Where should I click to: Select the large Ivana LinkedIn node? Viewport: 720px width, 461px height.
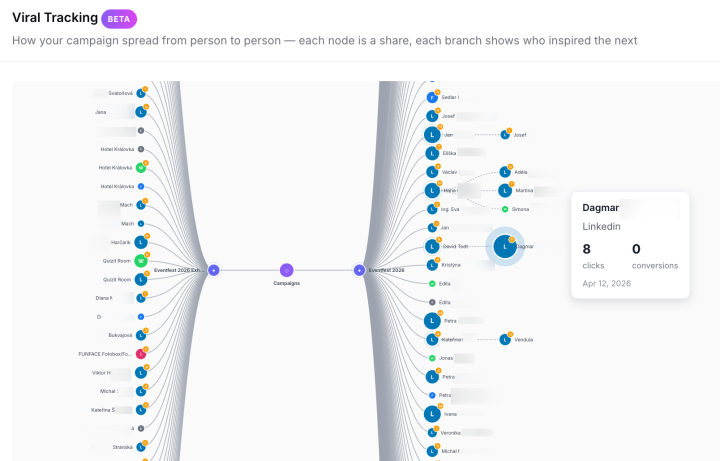pos(432,414)
